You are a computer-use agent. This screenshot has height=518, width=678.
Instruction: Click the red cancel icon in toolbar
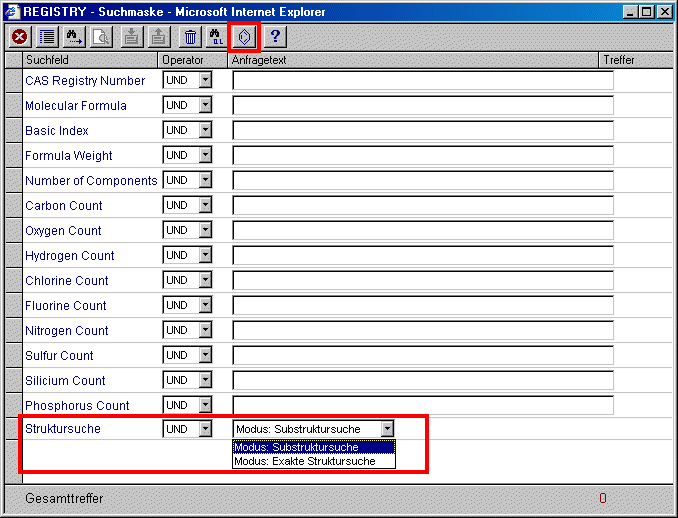(x=19, y=37)
